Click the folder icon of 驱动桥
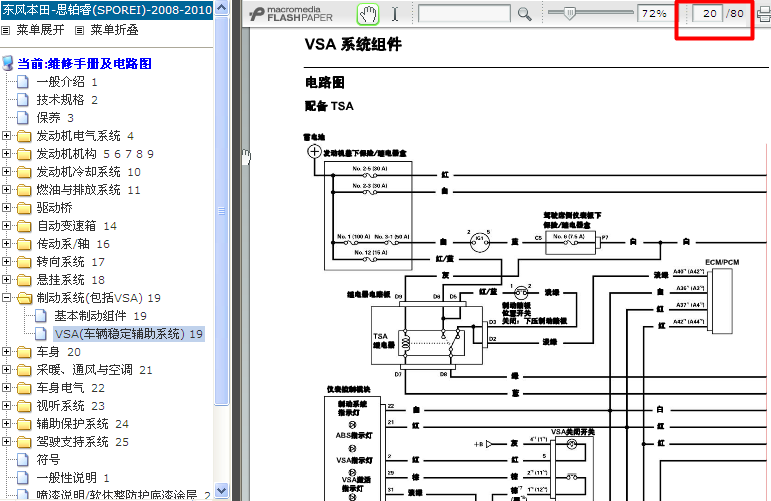The width and height of the screenshot is (771, 501). pyautogui.click(x=24, y=208)
